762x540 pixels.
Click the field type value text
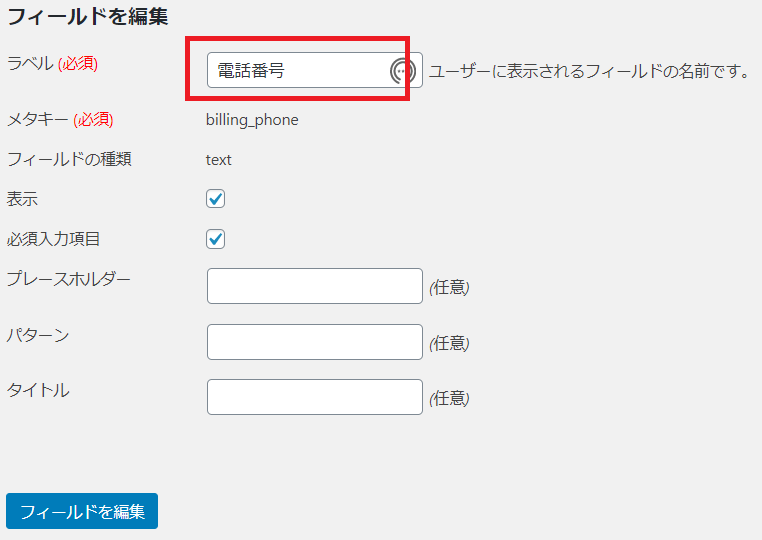pos(219,160)
